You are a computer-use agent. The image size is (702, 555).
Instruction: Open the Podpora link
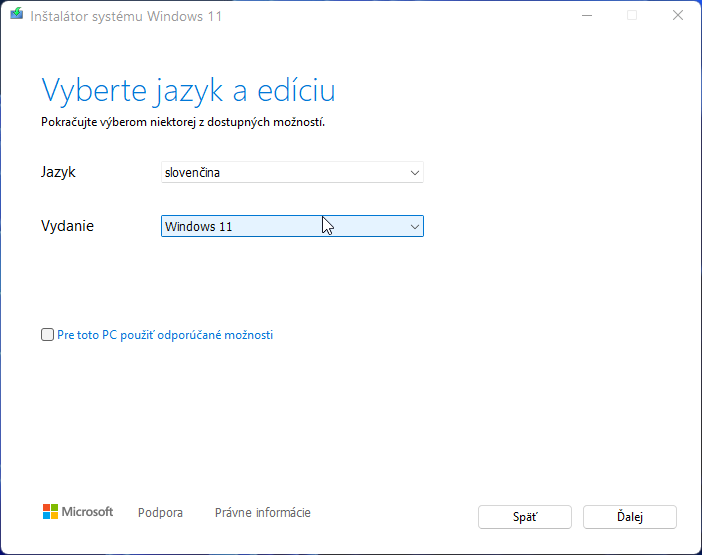160,512
